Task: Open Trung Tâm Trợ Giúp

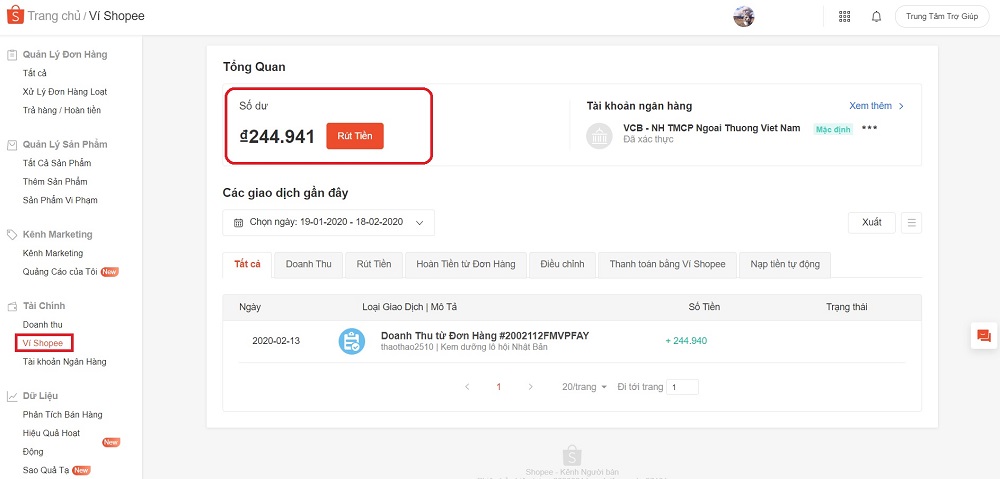Action: [942, 17]
